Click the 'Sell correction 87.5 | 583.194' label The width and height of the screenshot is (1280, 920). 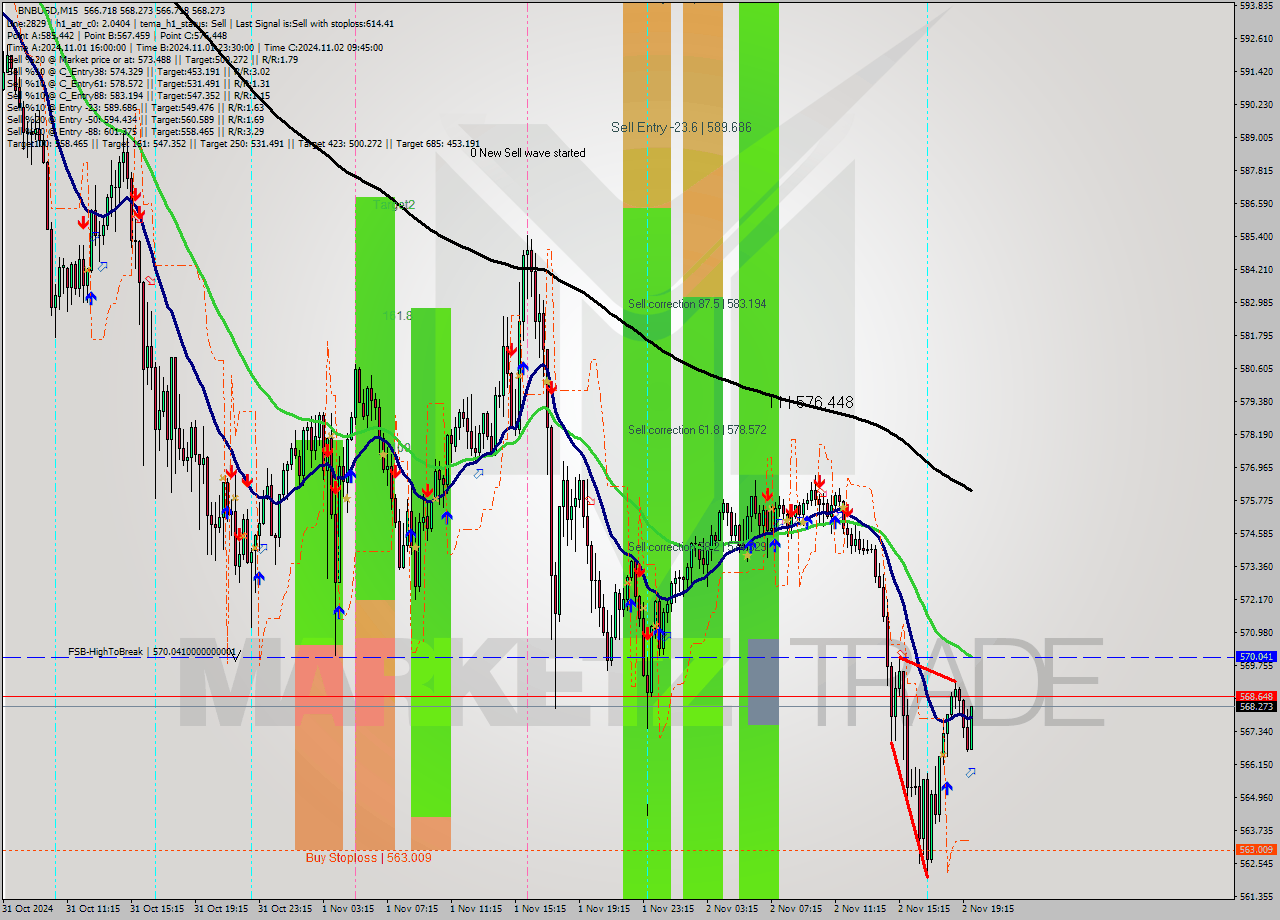pos(697,304)
